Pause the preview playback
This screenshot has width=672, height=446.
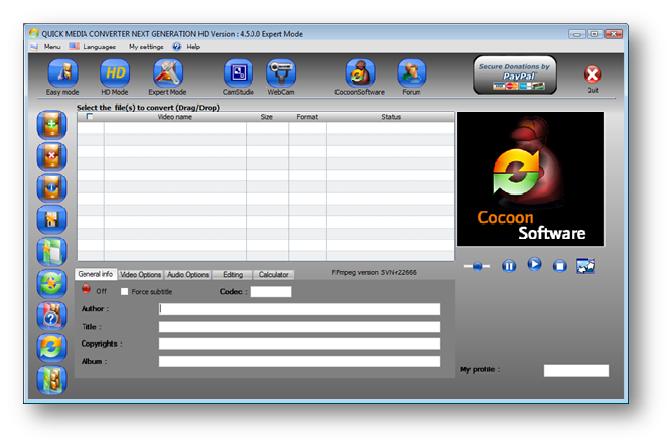(509, 266)
